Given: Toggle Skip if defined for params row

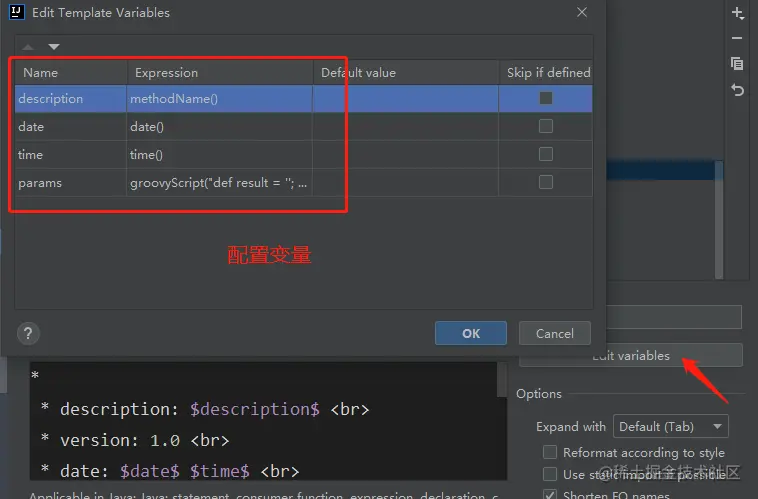Looking at the screenshot, I should tap(546, 182).
